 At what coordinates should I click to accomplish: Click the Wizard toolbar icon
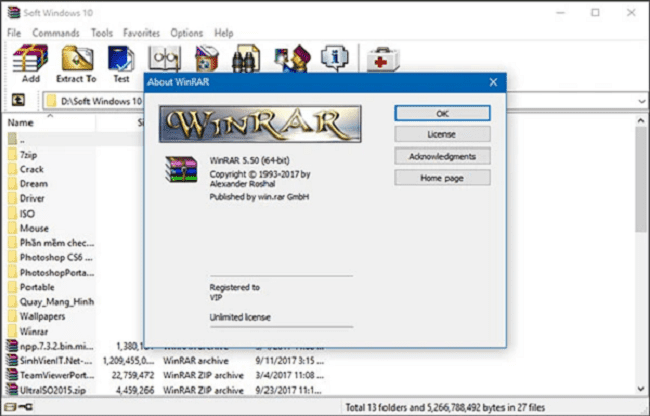point(293,58)
